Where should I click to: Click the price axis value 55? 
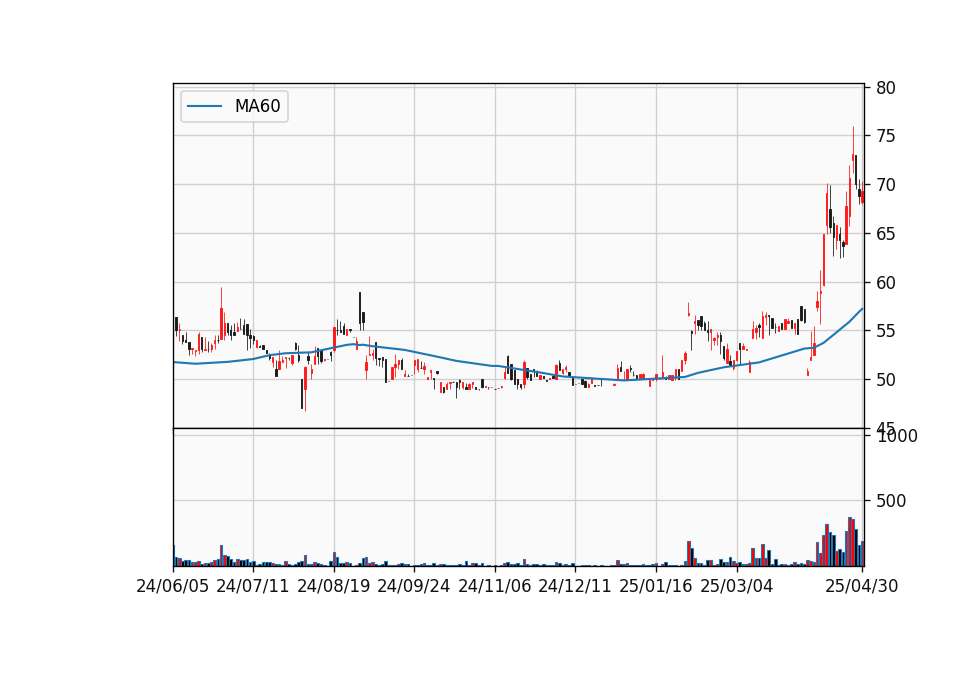click(886, 331)
